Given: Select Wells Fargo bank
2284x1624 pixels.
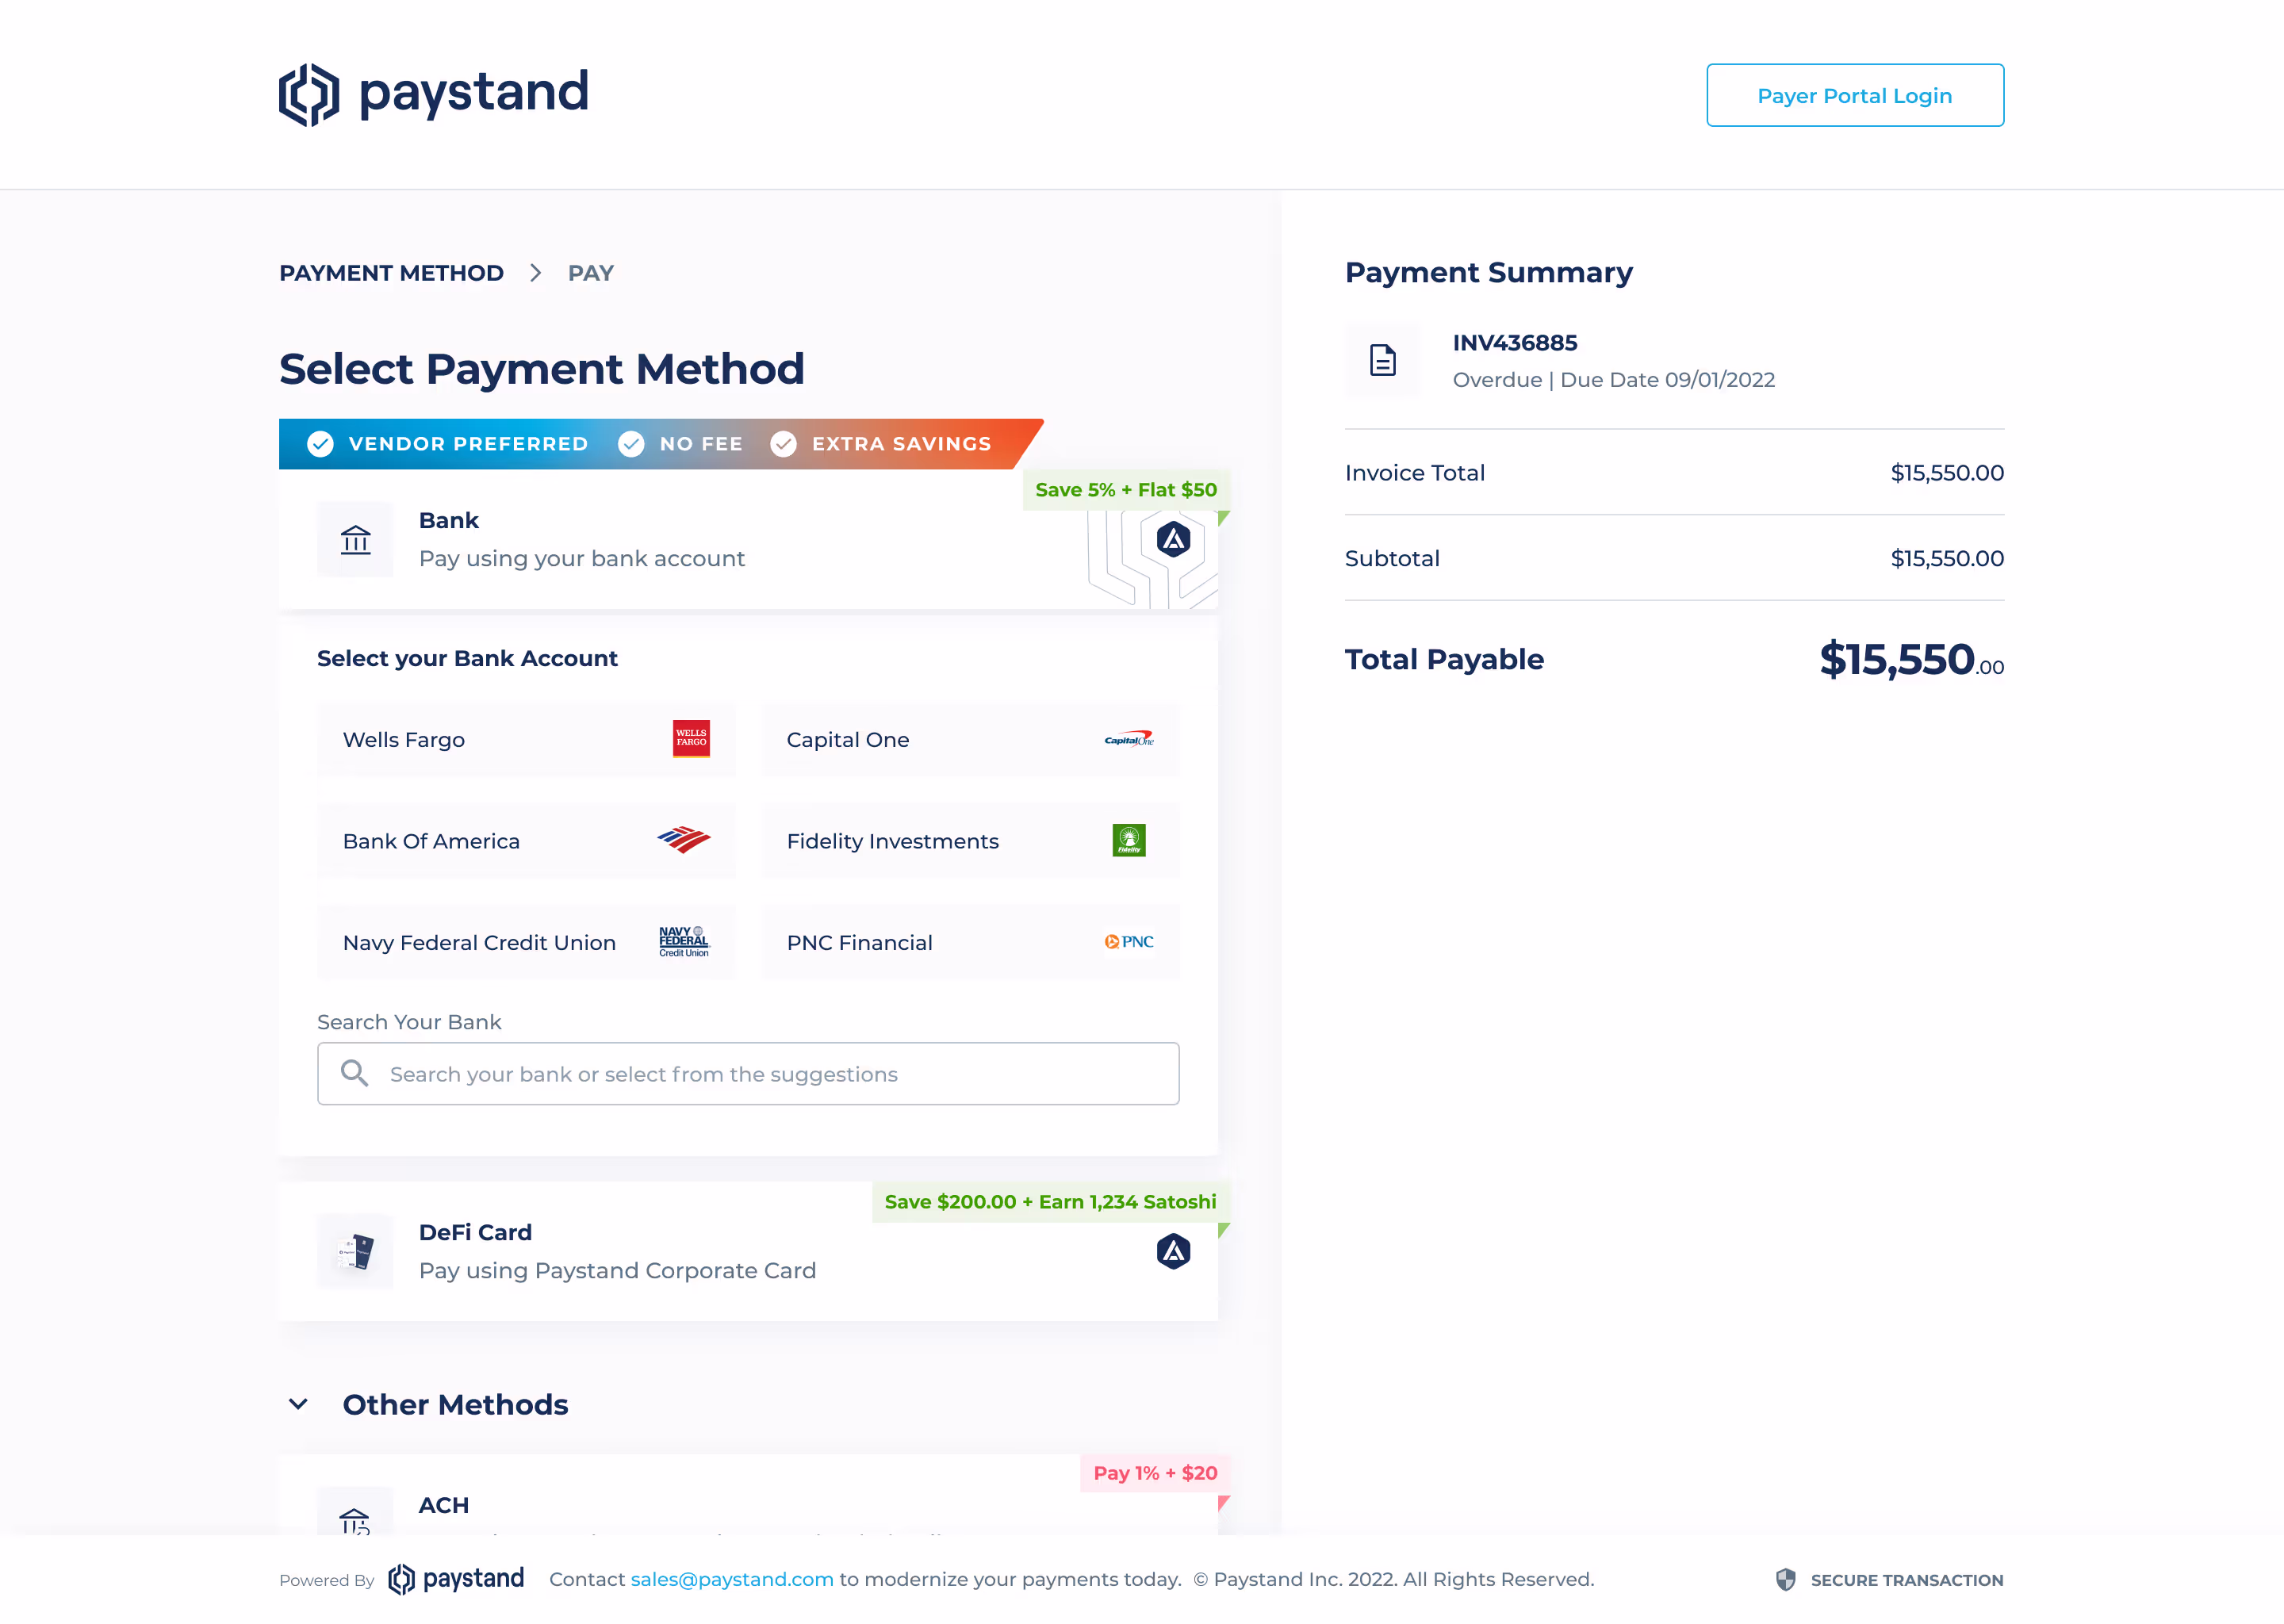Looking at the screenshot, I should click(x=526, y=740).
